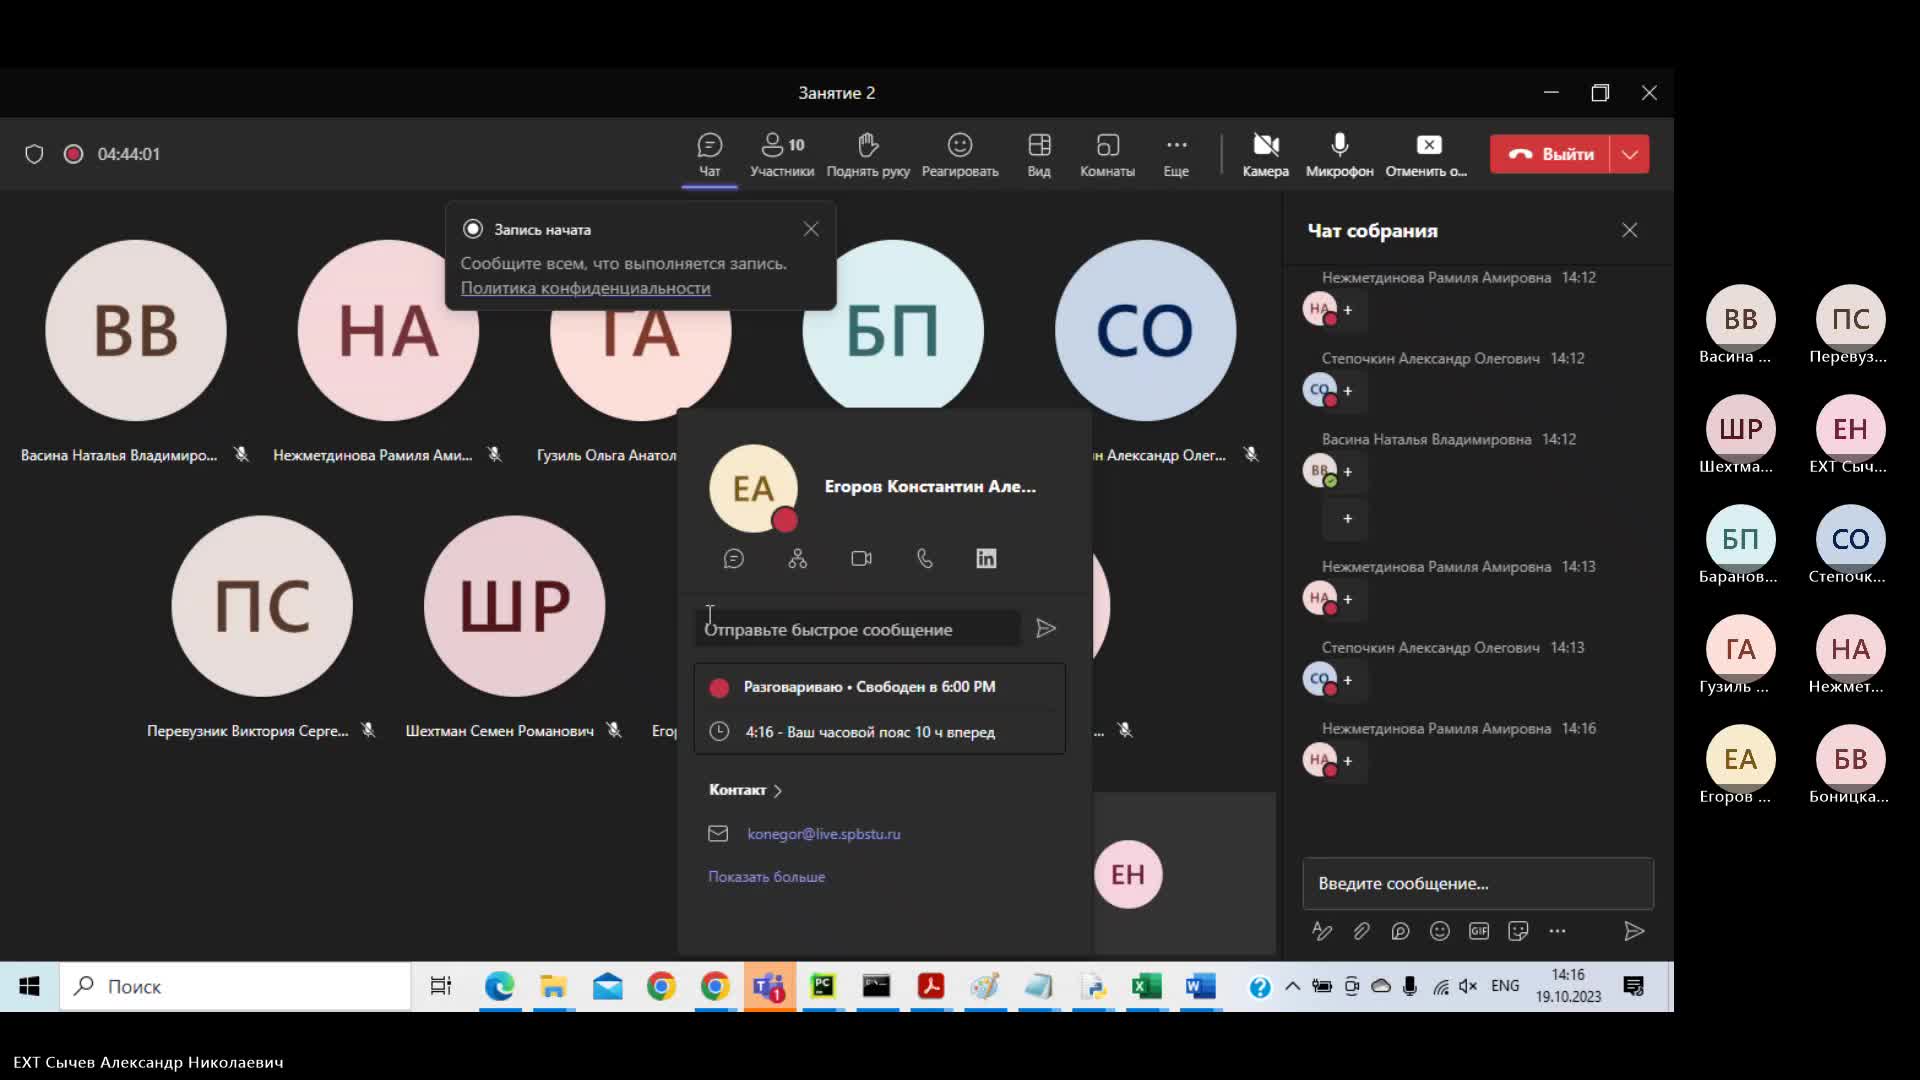Open Adobe Acrobat from taskbar
The height and width of the screenshot is (1080, 1920).
[x=931, y=987]
